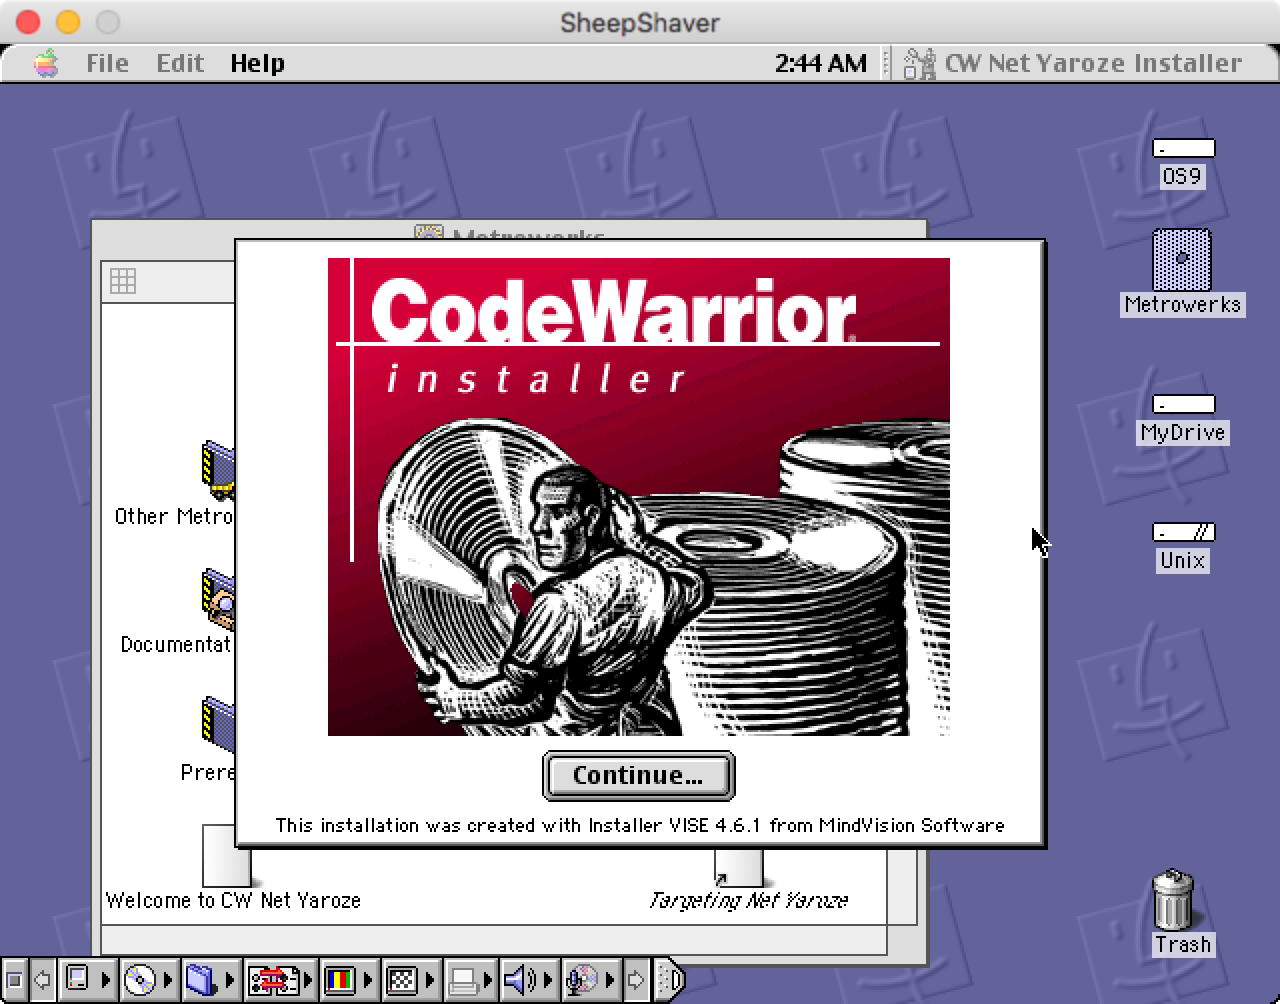
Task: Collapse the control strip using end tab
Action: click(670, 980)
